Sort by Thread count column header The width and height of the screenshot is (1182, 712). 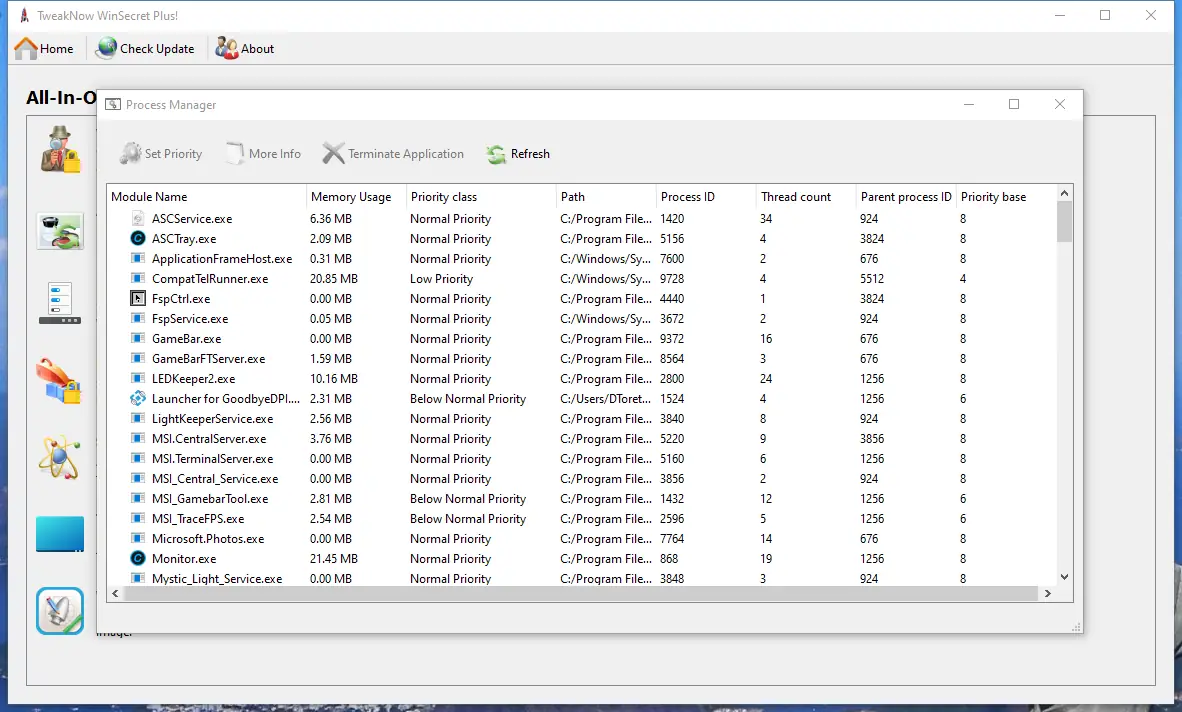(806, 197)
